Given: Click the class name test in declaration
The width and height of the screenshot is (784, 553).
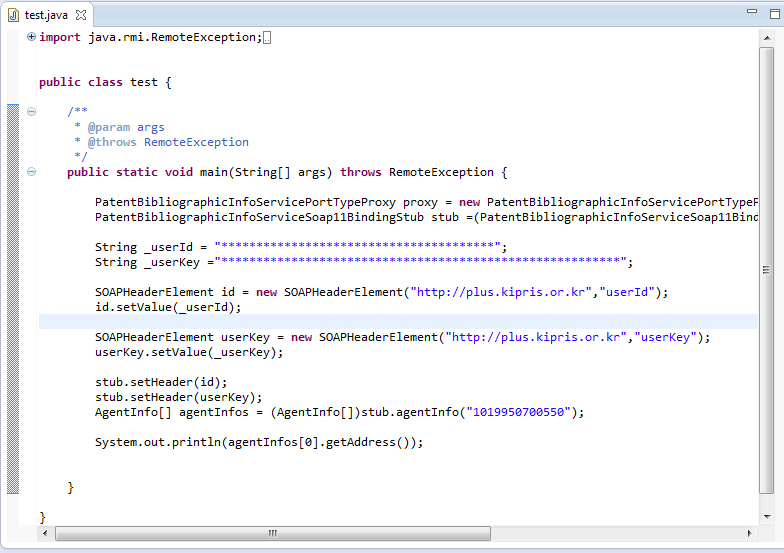Looking at the screenshot, I should 144,82.
